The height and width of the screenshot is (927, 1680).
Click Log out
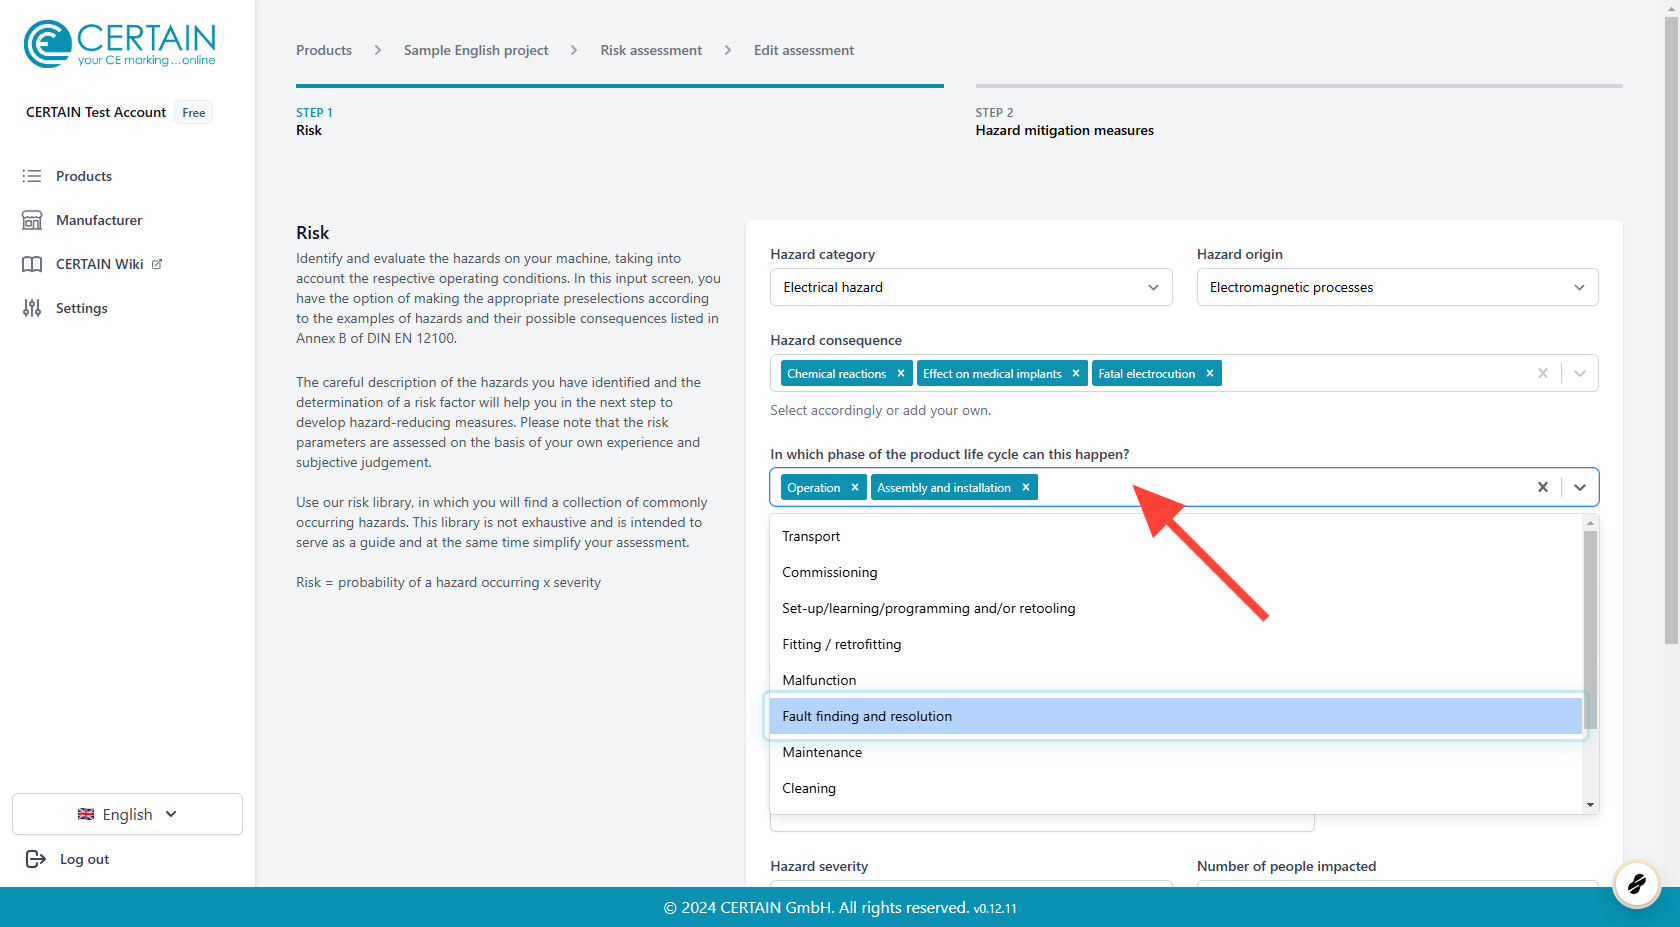[x=84, y=859]
